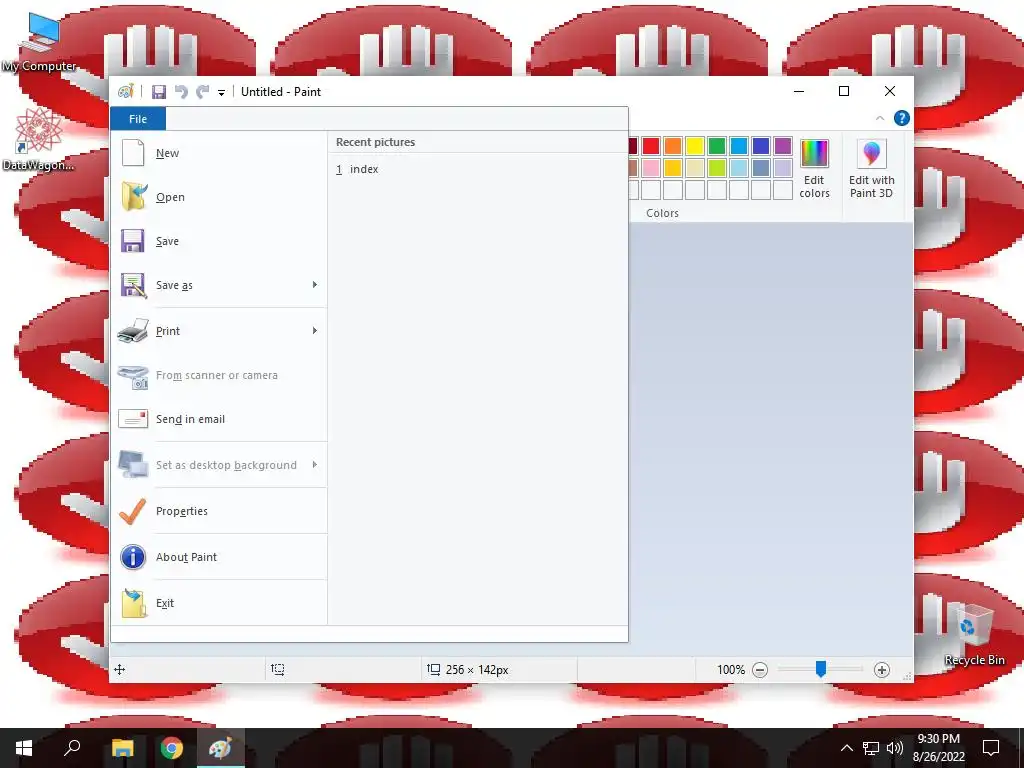The image size is (1024, 768).
Task: Click the Undo arrow in the title bar
Action: point(181,92)
